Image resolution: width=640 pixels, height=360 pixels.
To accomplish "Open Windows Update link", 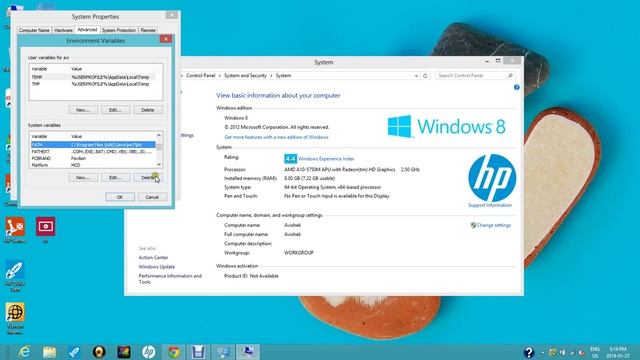I will tap(157, 267).
